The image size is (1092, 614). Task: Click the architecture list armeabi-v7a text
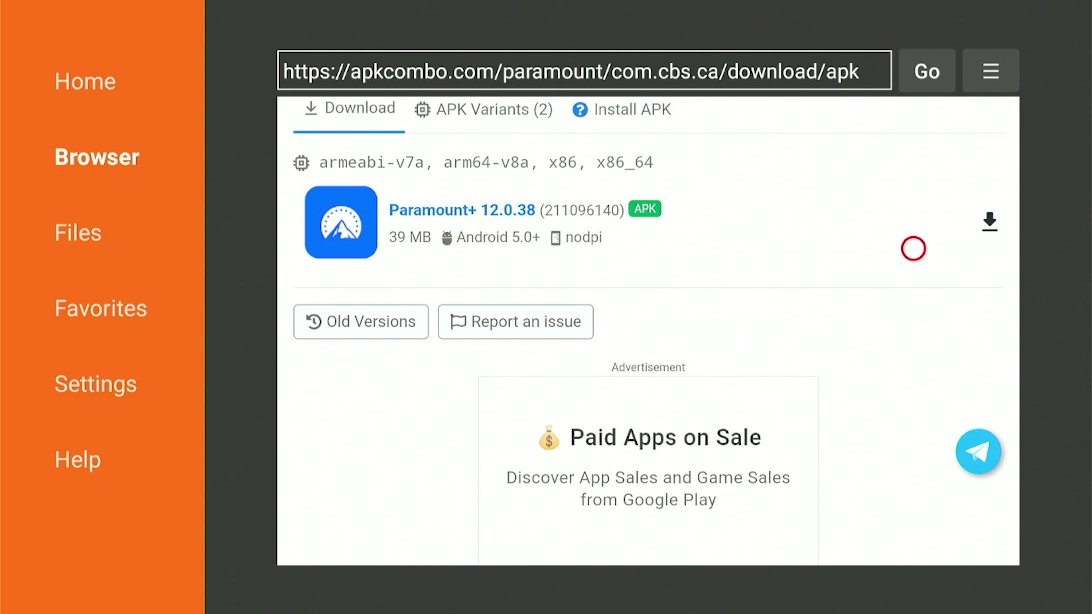pyautogui.click(x=486, y=162)
